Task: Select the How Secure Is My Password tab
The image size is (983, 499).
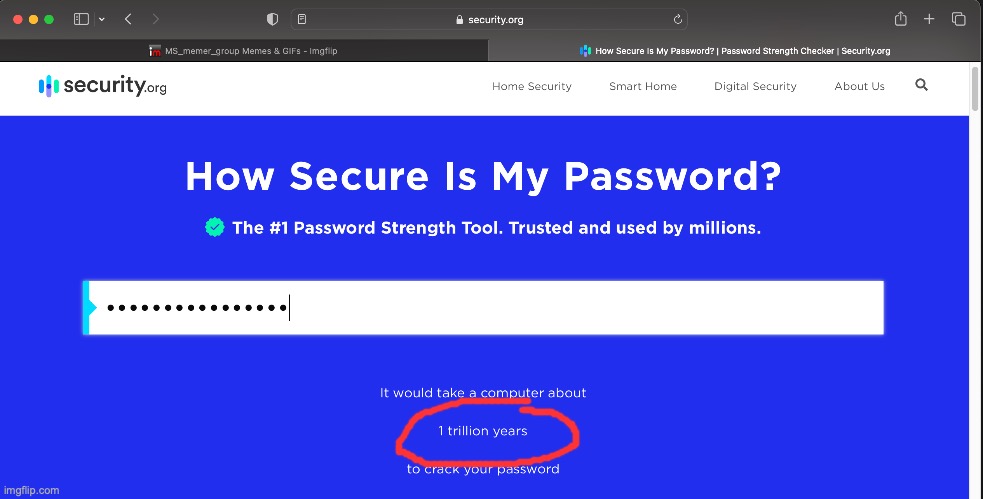Action: (735, 51)
